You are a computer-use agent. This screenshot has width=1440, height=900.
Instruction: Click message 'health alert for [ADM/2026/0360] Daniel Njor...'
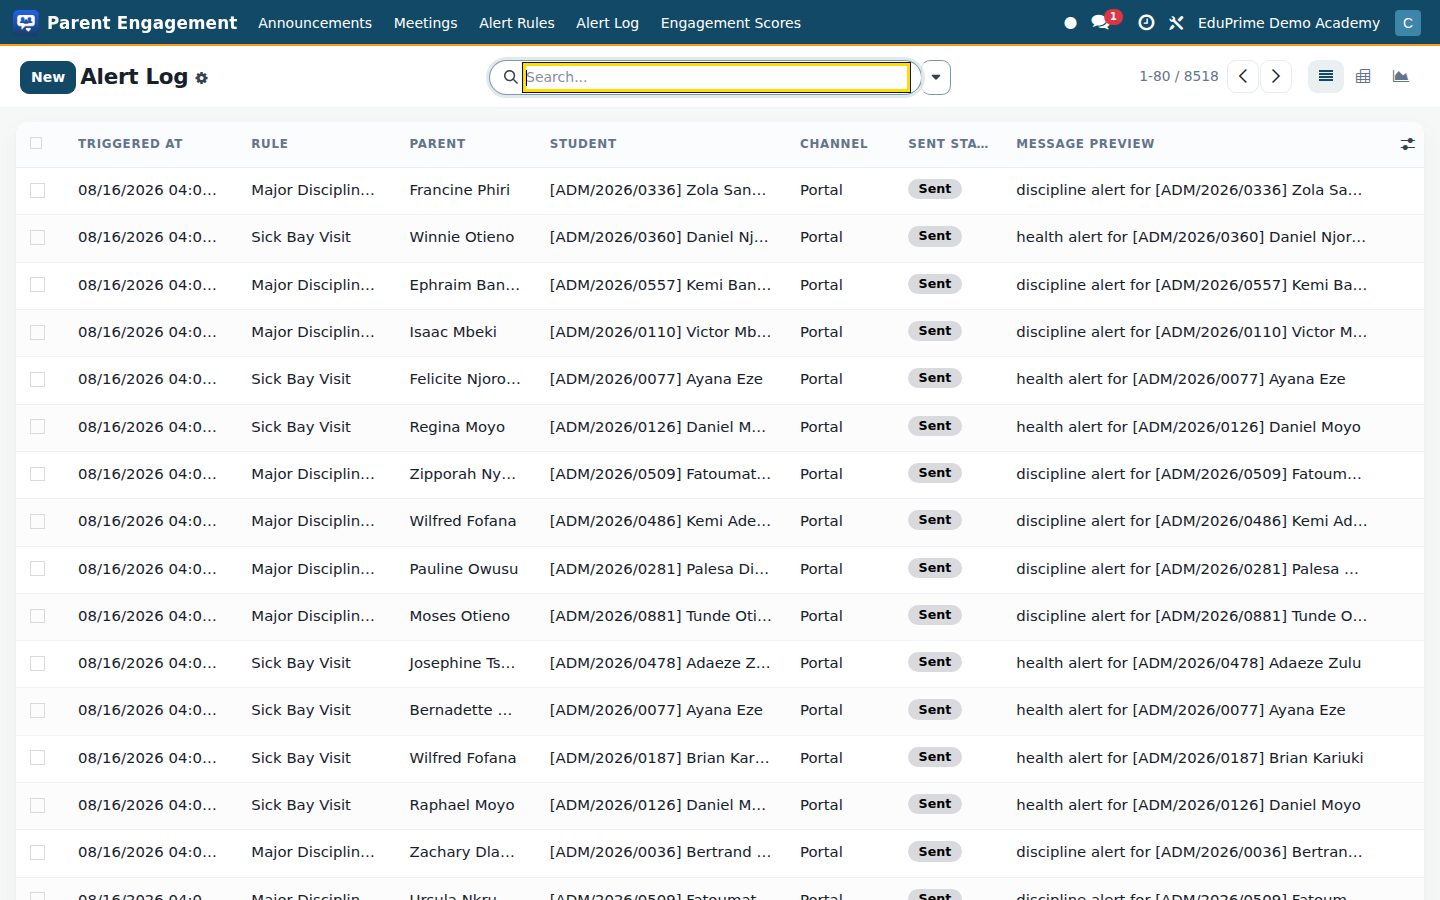(1191, 237)
